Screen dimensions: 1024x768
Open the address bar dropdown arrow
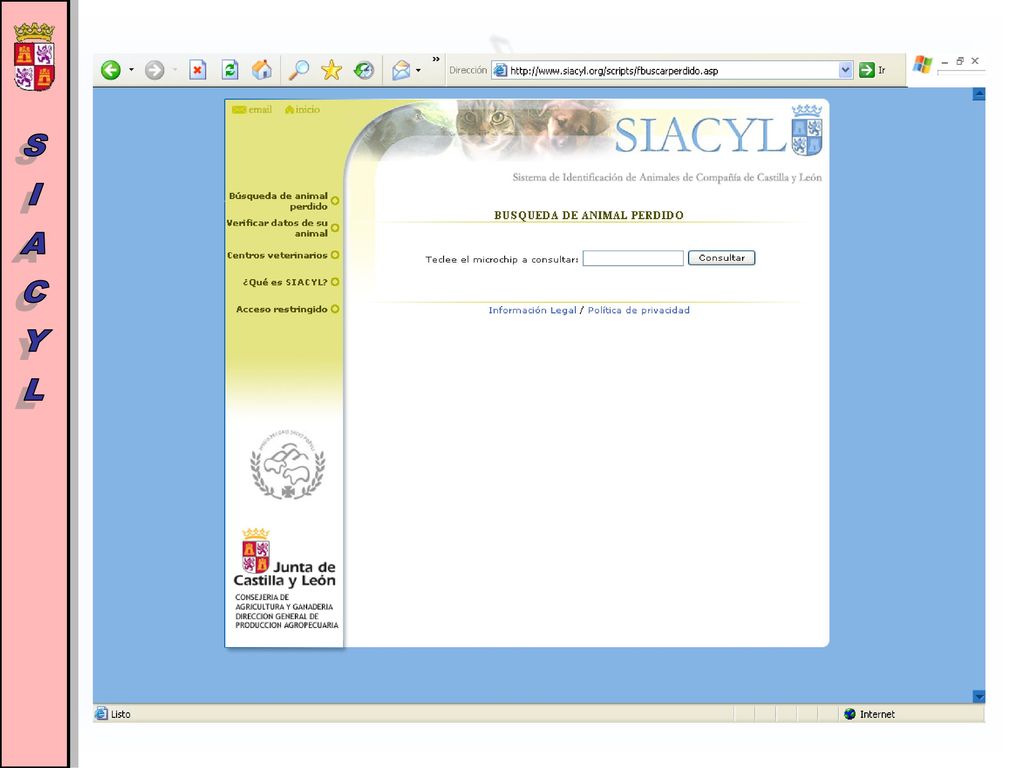pyautogui.click(x=846, y=70)
